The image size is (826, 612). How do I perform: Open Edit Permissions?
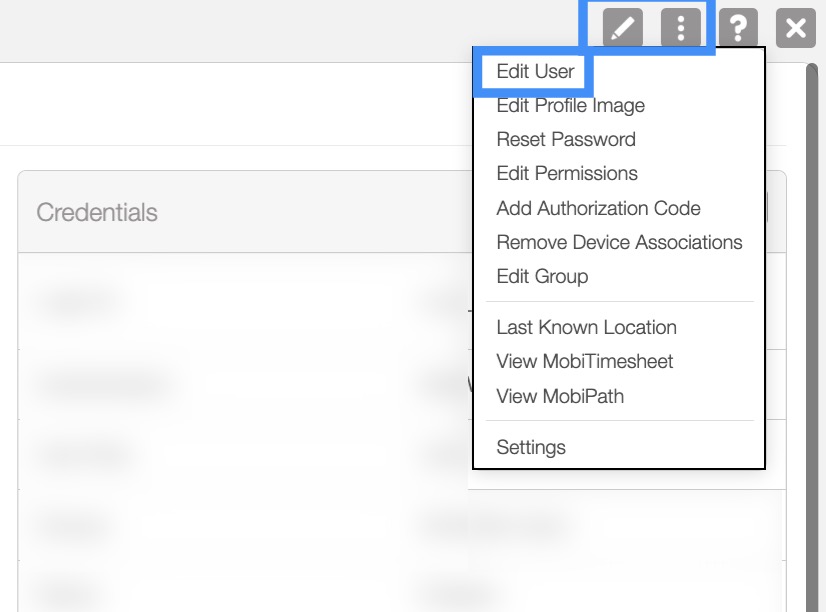(x=566, y=174)
